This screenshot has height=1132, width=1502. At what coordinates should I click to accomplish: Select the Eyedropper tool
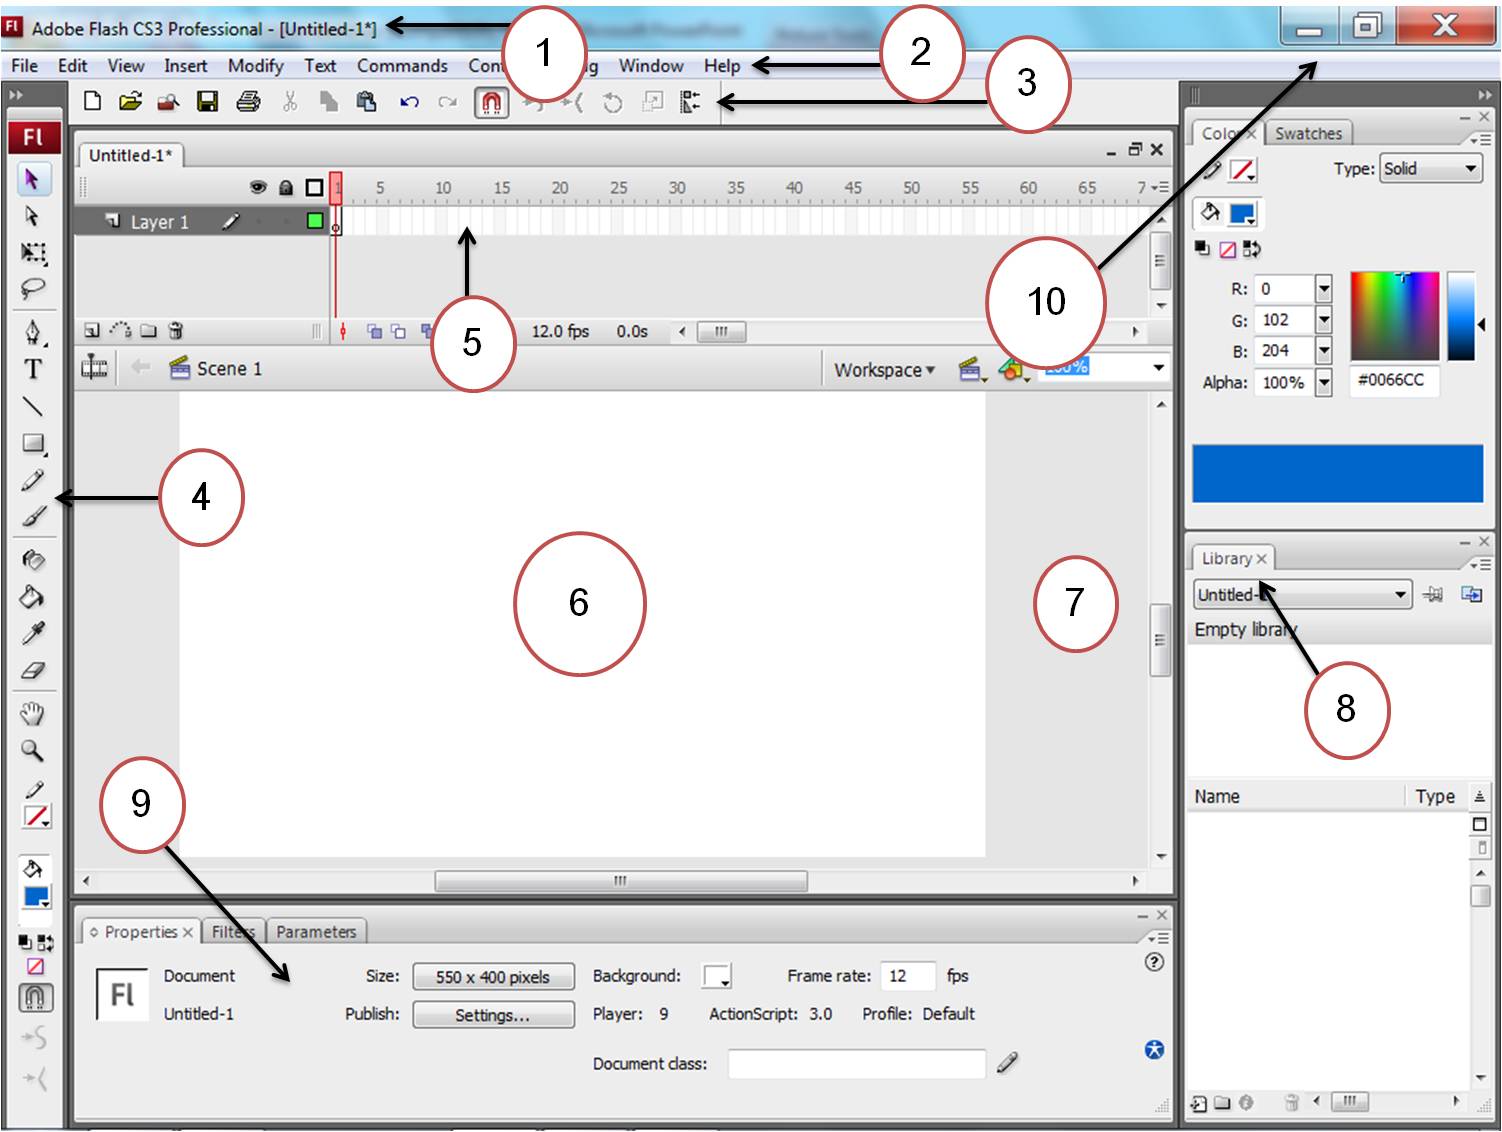(33, 632)
